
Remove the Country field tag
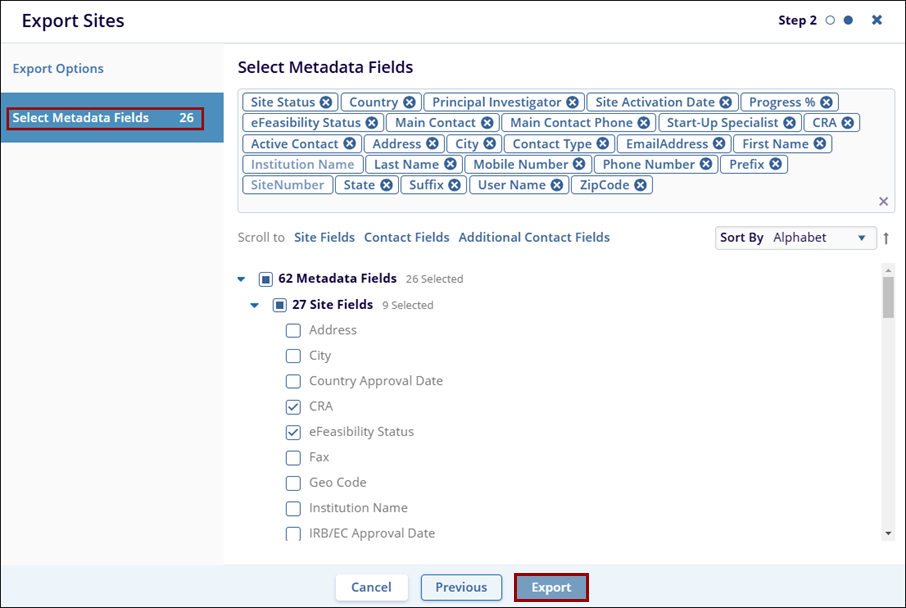pos(408,102)
